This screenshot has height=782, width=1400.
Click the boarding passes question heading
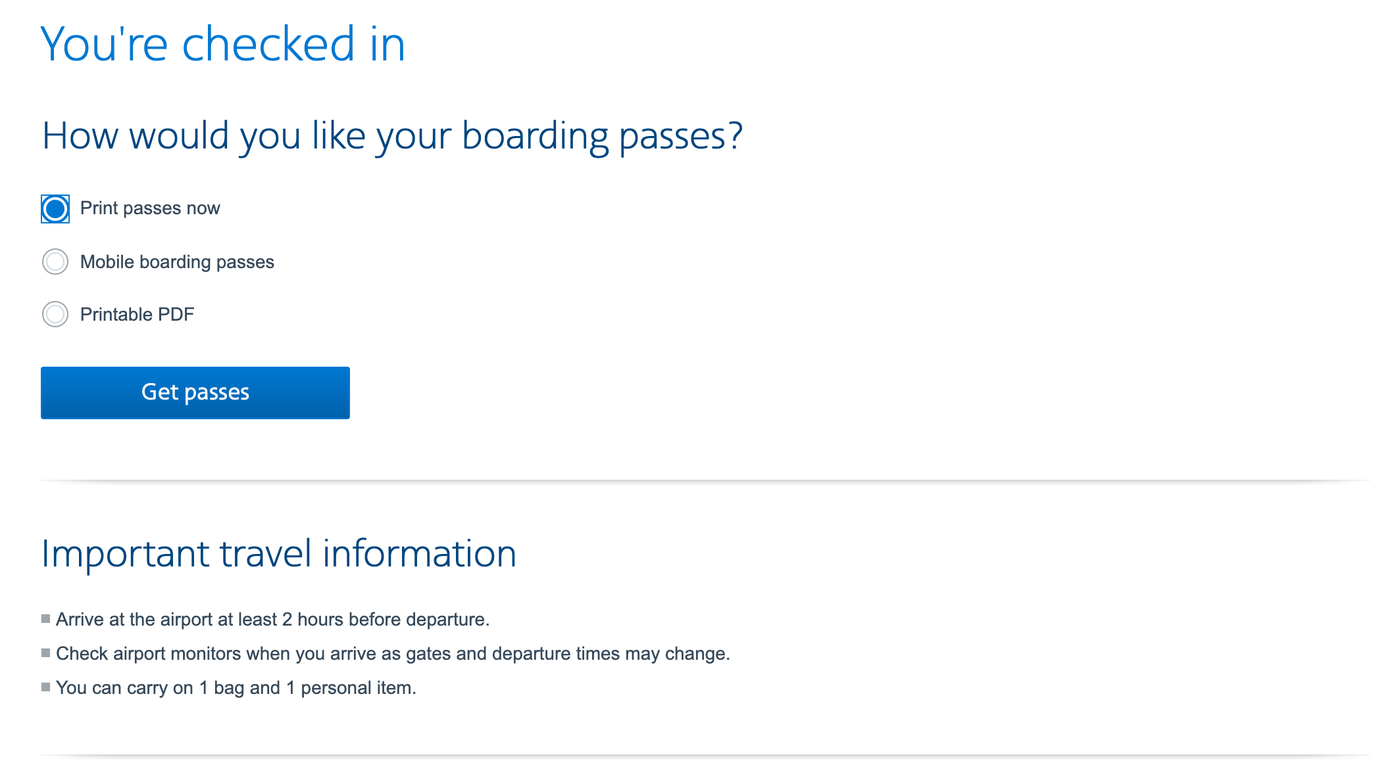392,135
